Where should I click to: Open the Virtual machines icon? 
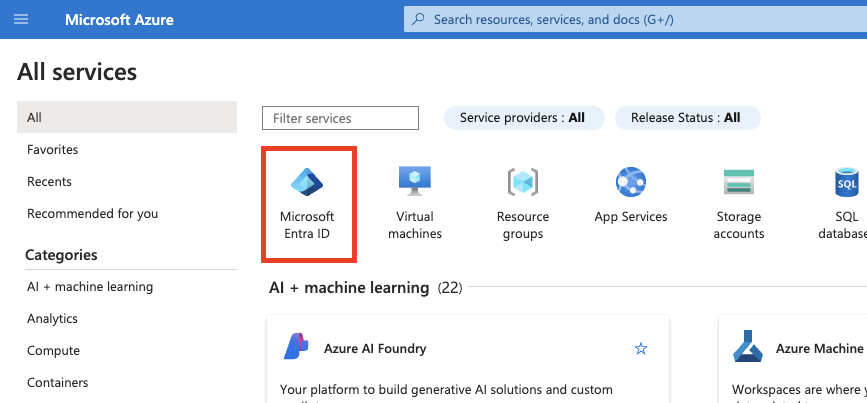pyautogui.click(x=415, y=181)
